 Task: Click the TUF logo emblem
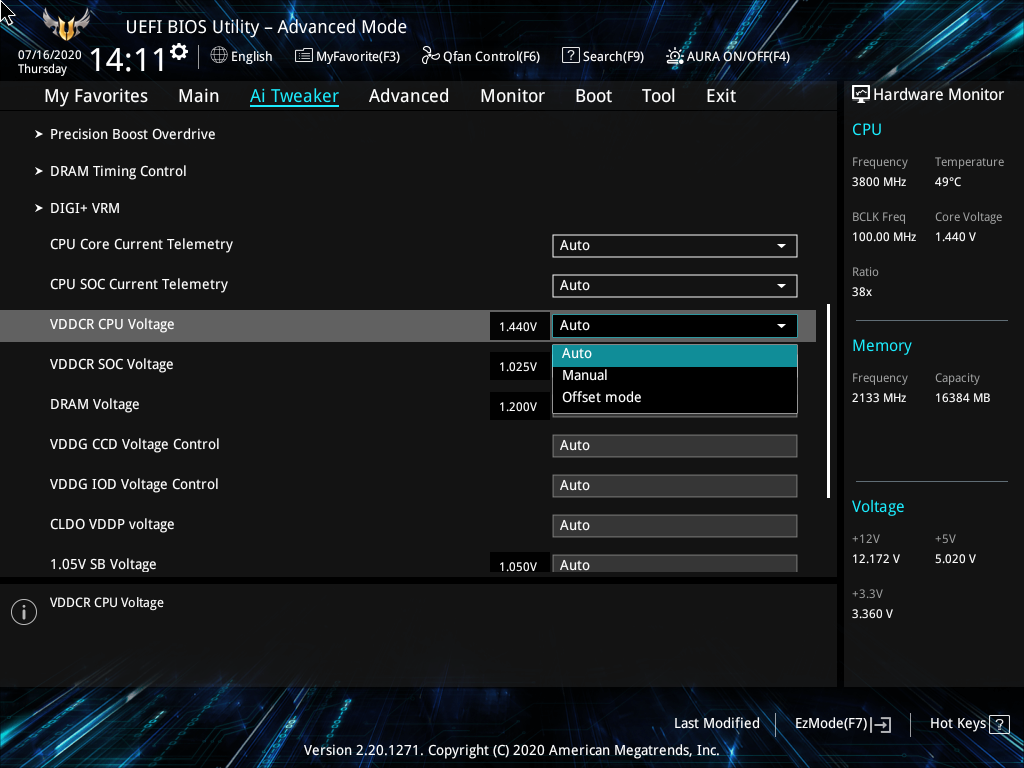(x=66, y=24)
